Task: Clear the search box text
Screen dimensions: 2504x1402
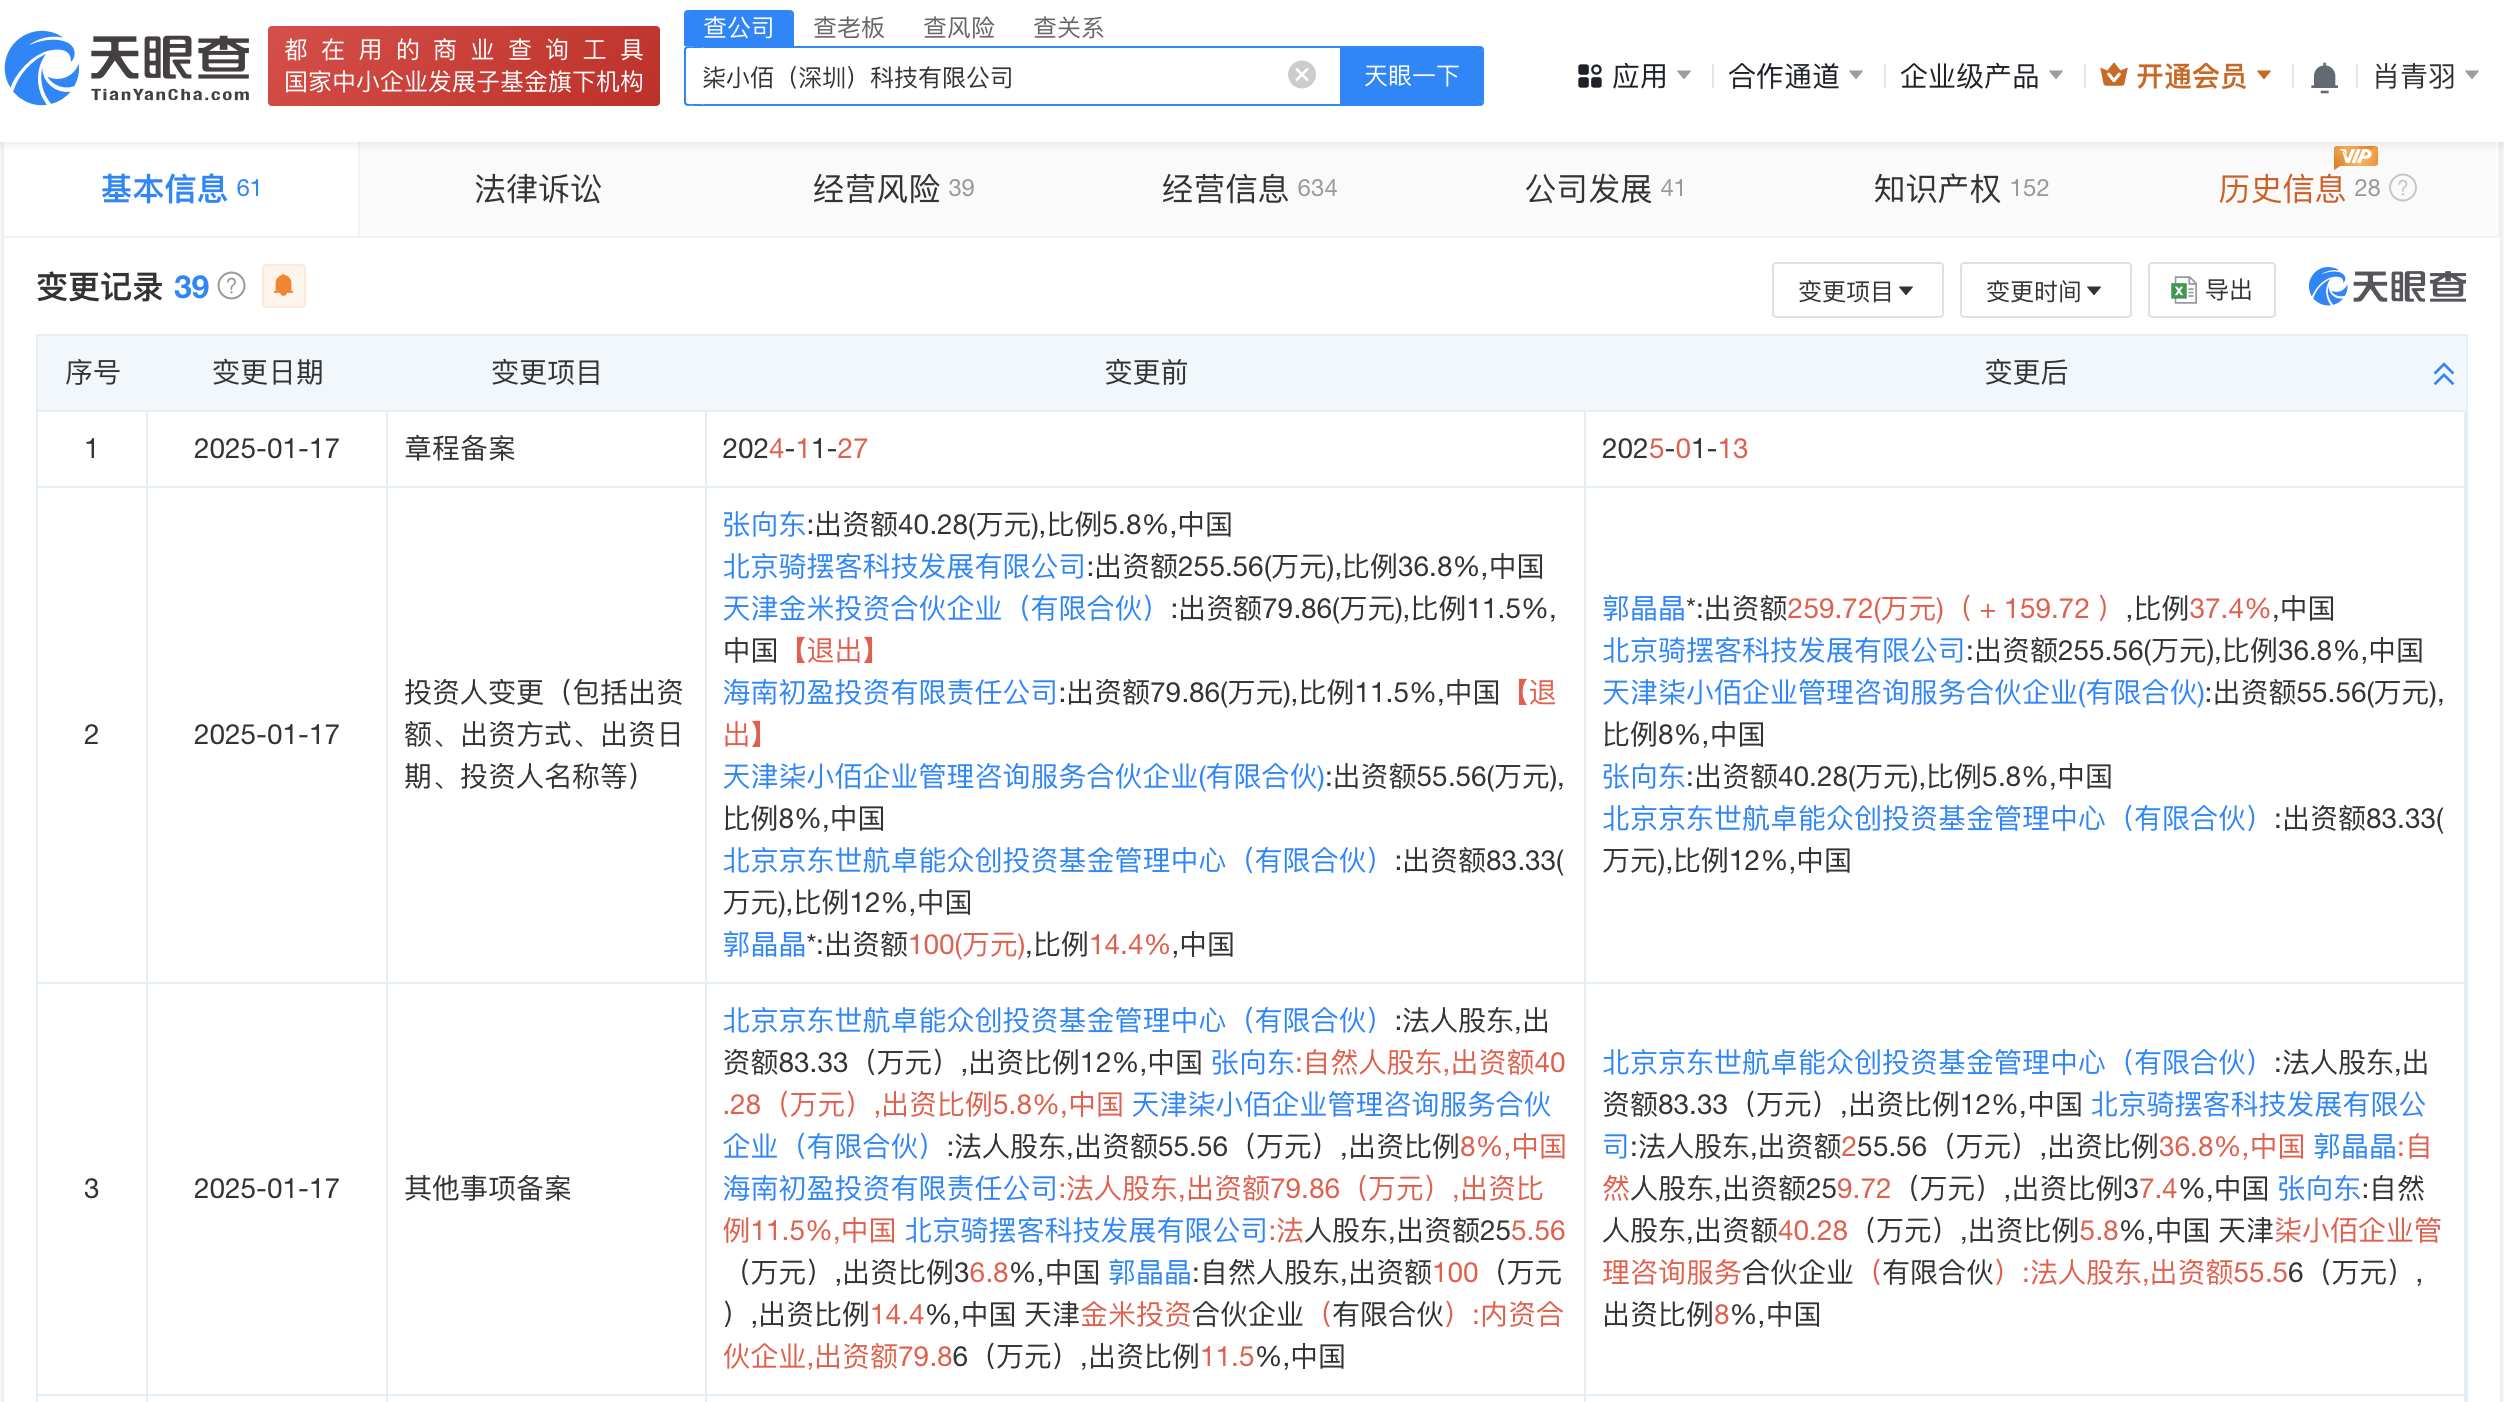Action: click(1301, 75)
